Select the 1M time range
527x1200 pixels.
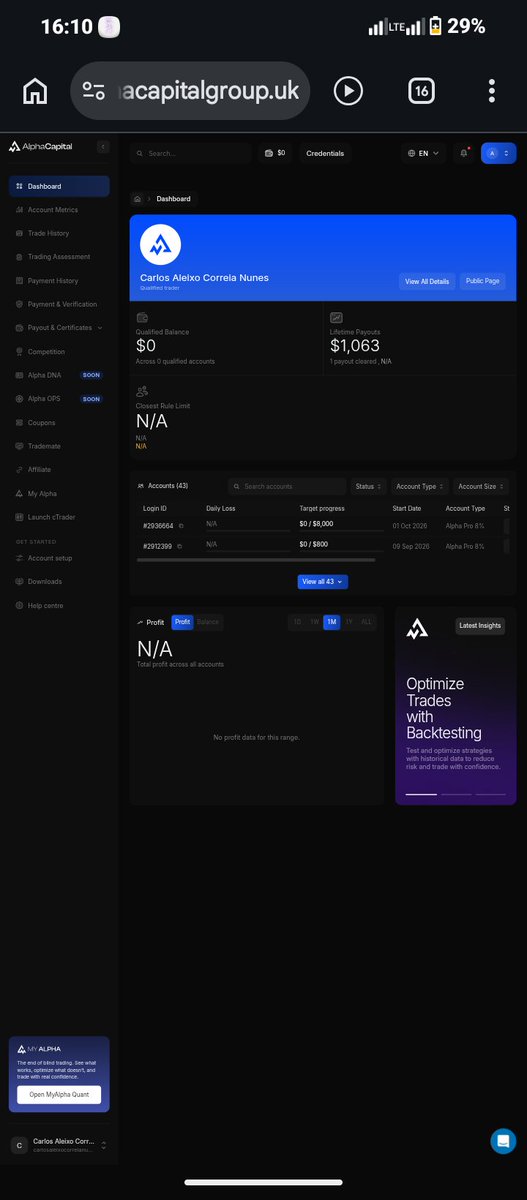pyautogui.click(x=331, y=622)
